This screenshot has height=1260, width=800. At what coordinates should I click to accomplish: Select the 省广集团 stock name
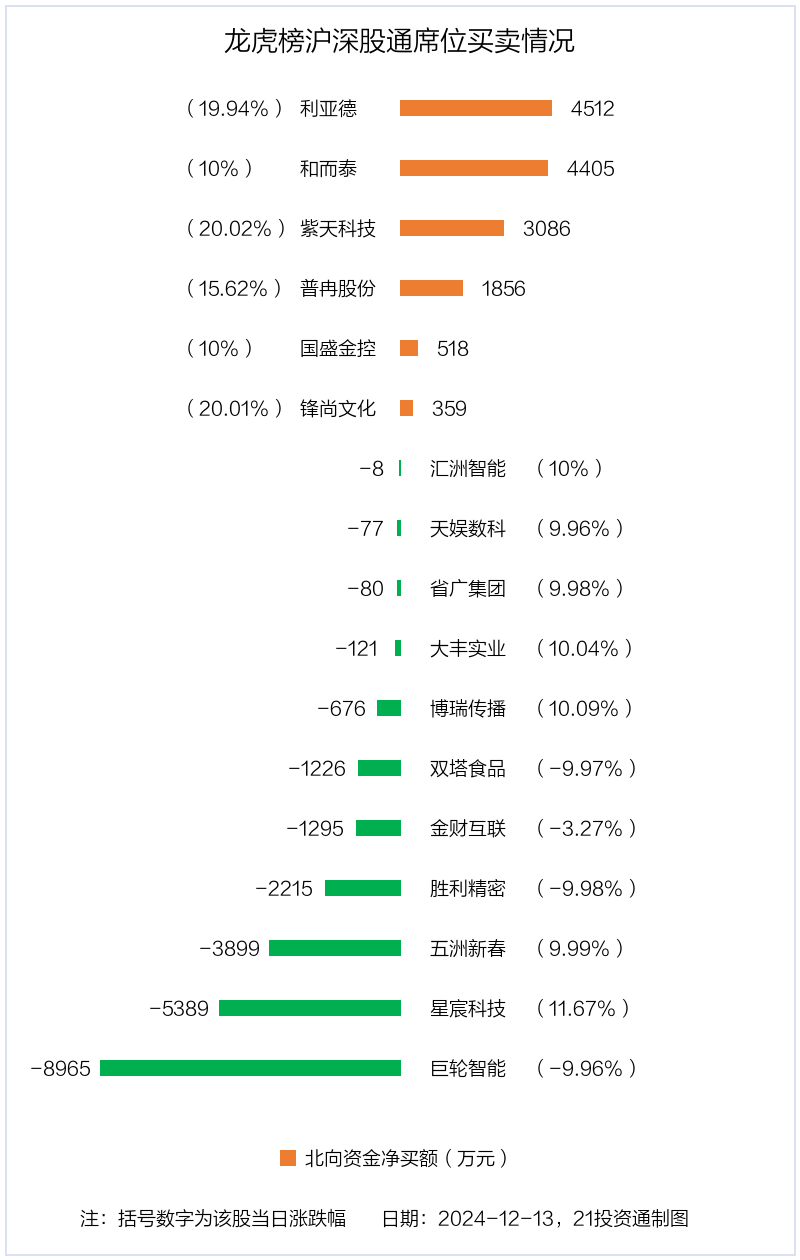(x=468, y=588)
